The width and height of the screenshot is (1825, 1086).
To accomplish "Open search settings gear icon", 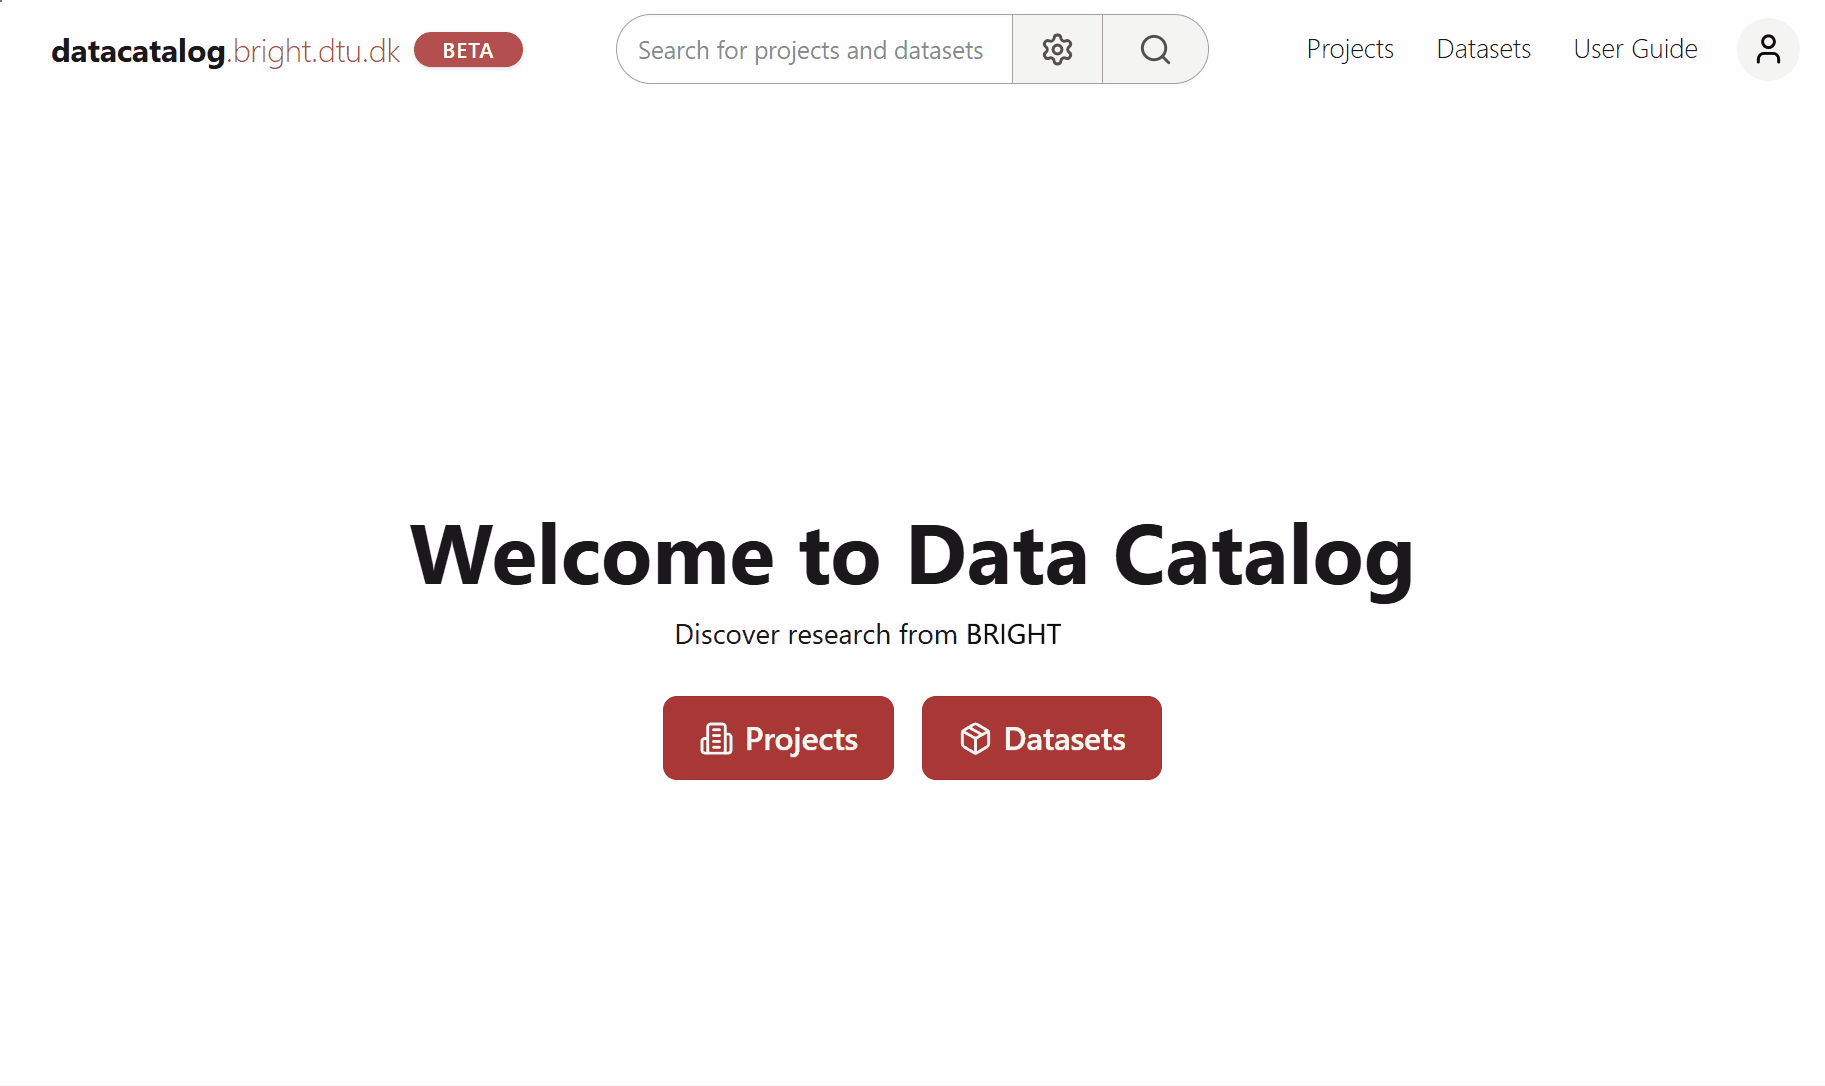I will point(1057,49).
